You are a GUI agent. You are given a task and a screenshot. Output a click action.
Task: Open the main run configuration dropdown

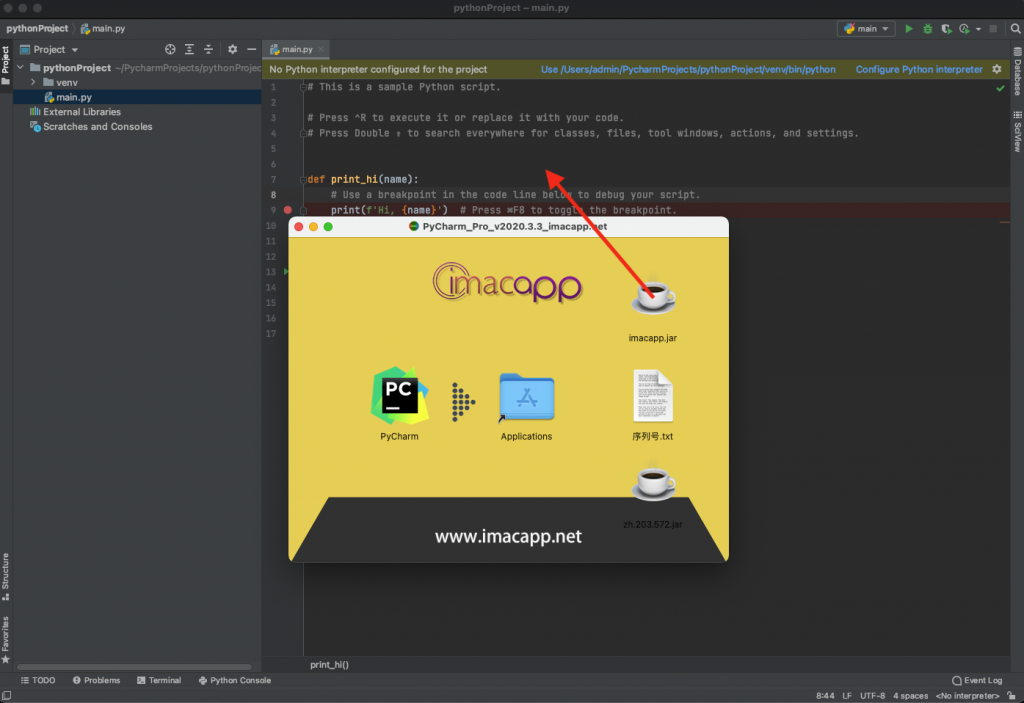coord(866,29)
